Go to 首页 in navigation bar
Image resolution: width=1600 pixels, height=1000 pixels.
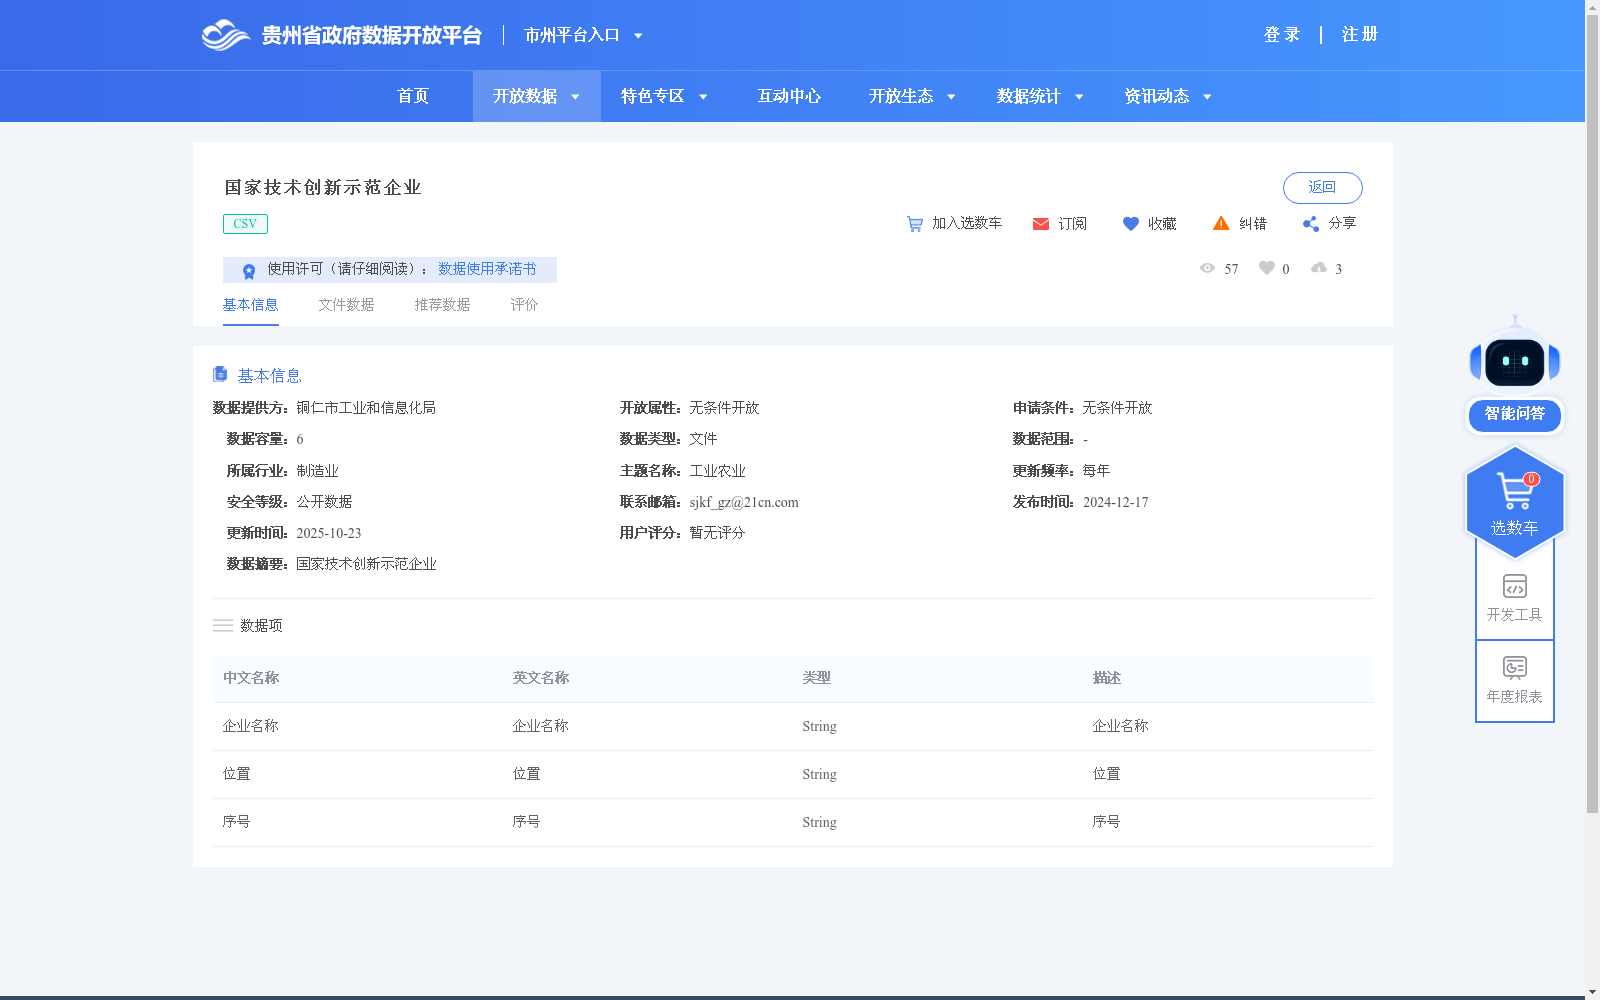click(x=413, y=96)
